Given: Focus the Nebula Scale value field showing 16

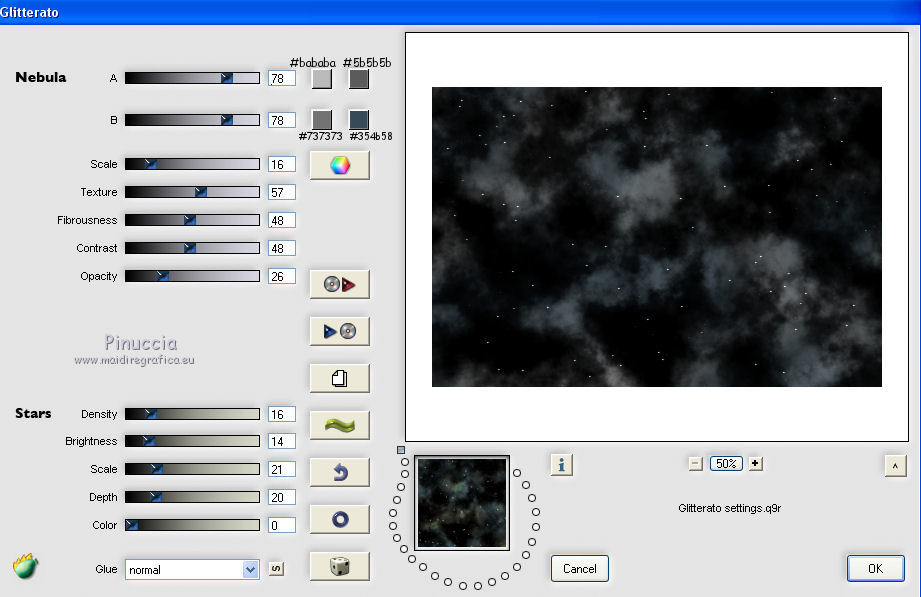Looking at the screenshot, I should [x=282, y=164].
